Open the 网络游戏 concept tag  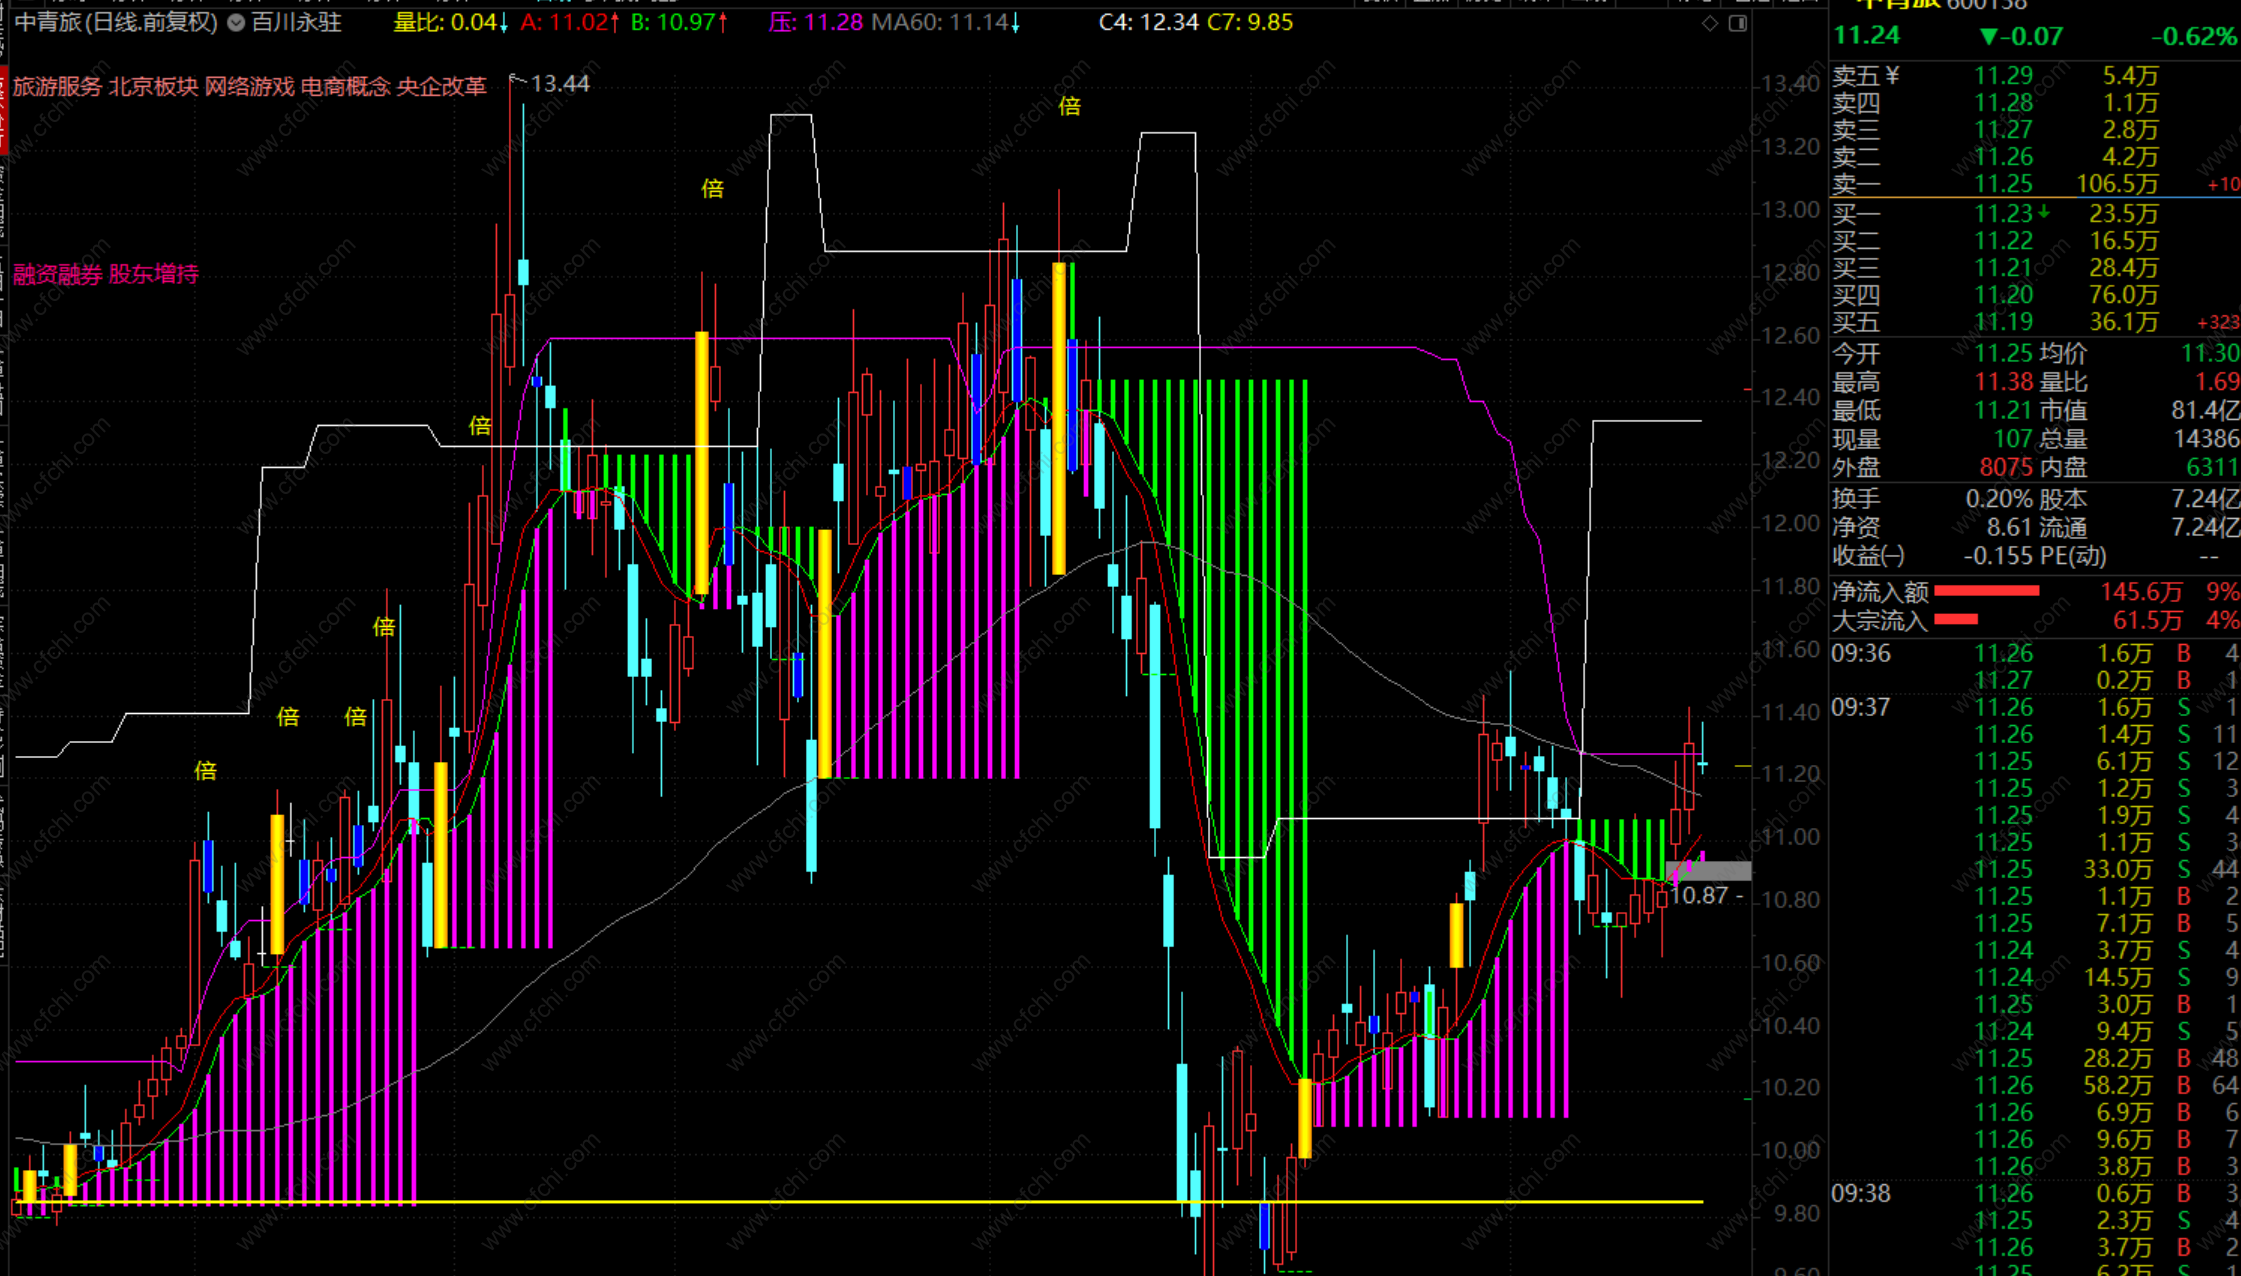tap(249, 87)
